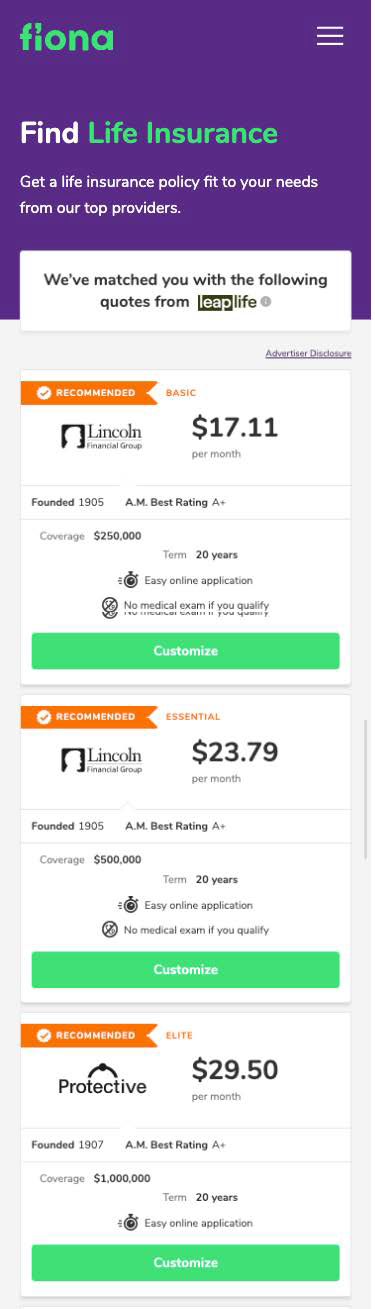This screenshot has width=375, height=1309.
Task: Click the $1,000,000 coverage amount
Action: [x=122, y=1179]
